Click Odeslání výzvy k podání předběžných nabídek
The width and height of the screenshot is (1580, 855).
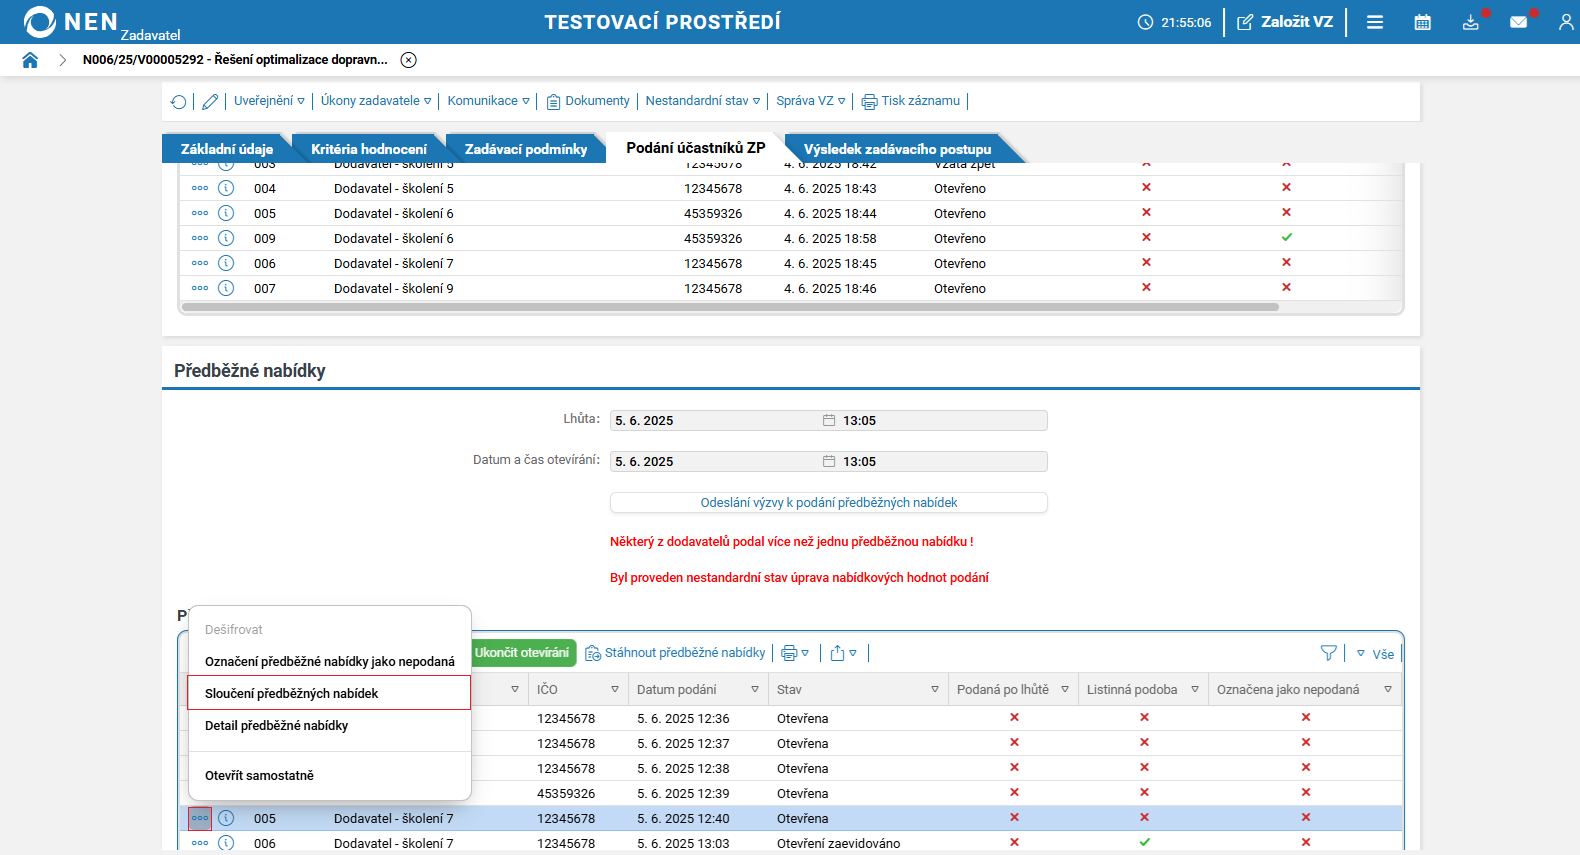[829, 503]
